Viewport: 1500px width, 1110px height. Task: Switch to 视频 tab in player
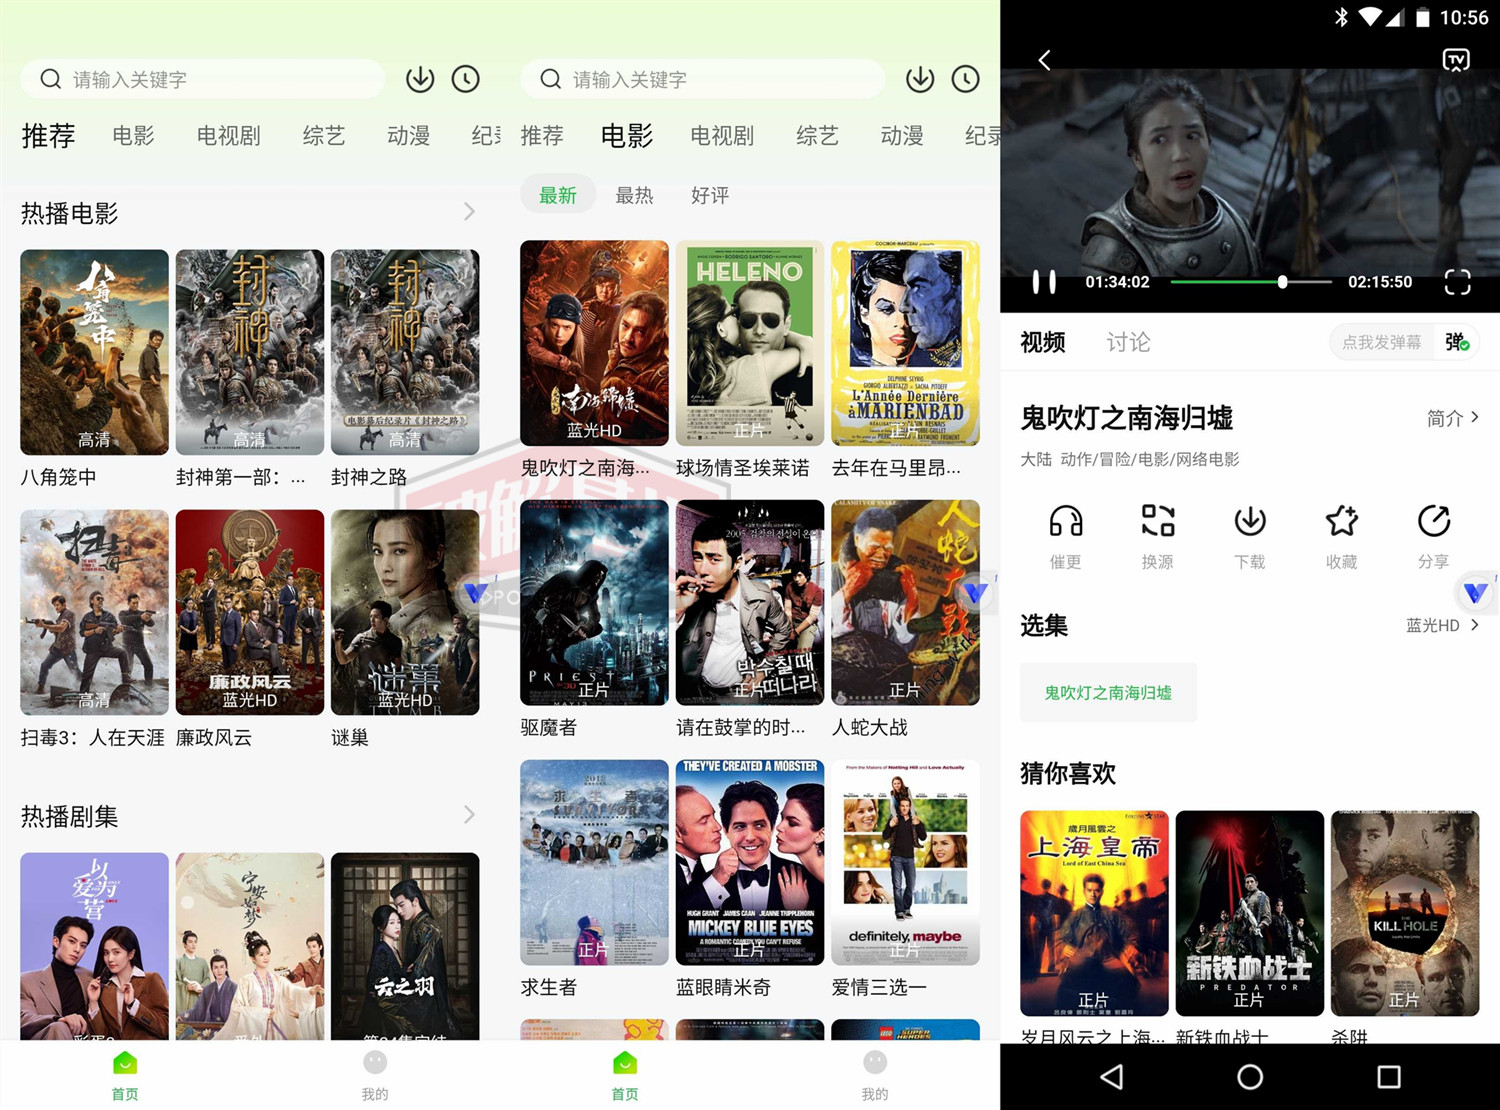coord(1043,342)
